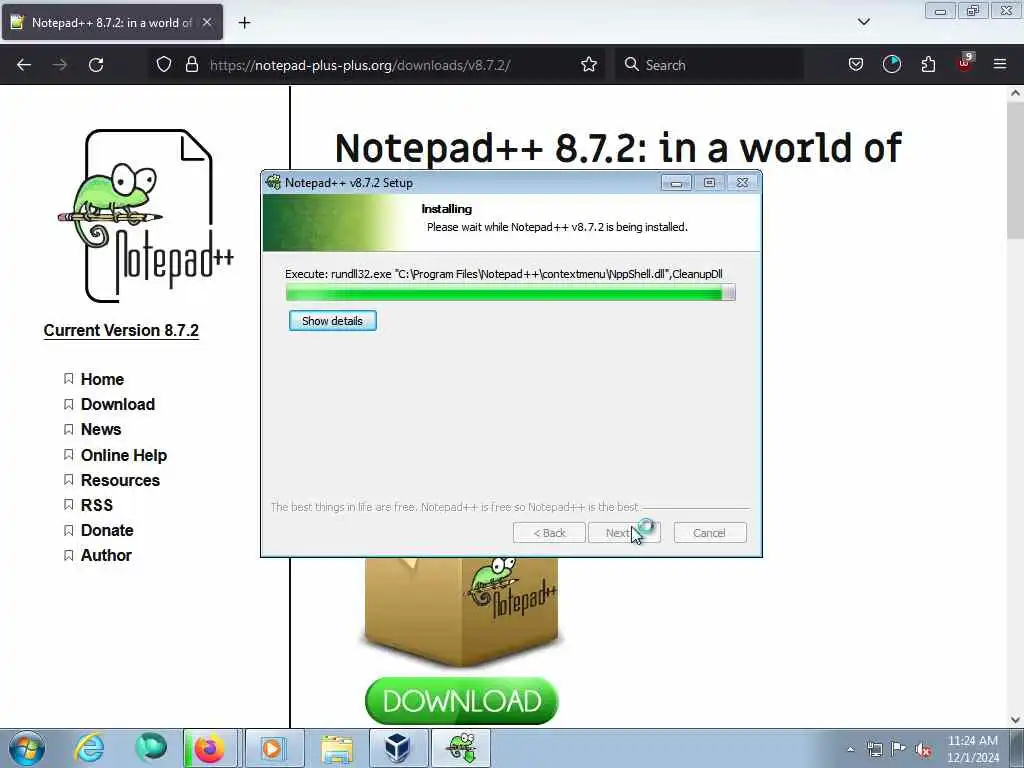Click the muted volume tray icon
1024x768 pixels.
coord(923,749)
